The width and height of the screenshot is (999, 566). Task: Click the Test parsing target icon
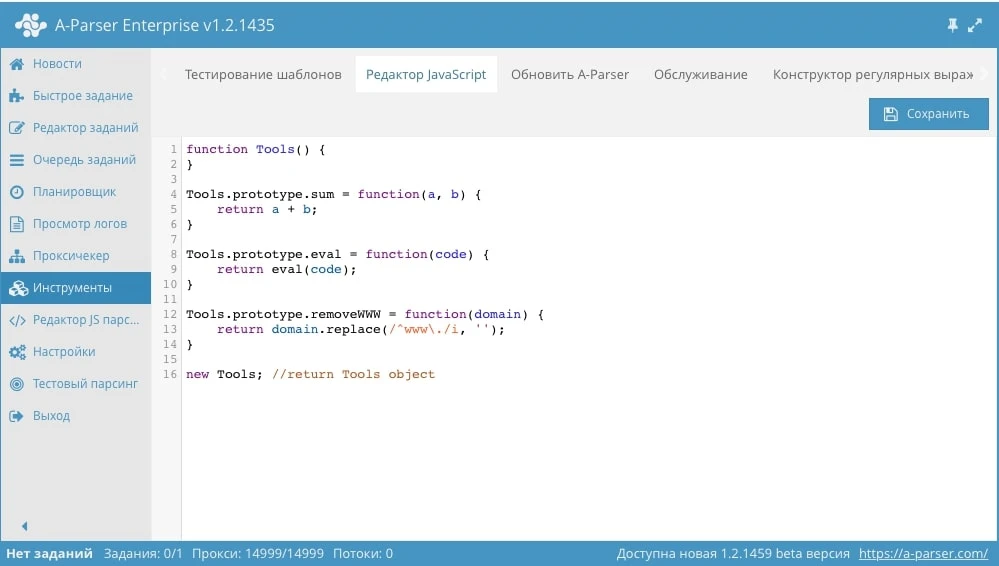(x=16, y=384)
